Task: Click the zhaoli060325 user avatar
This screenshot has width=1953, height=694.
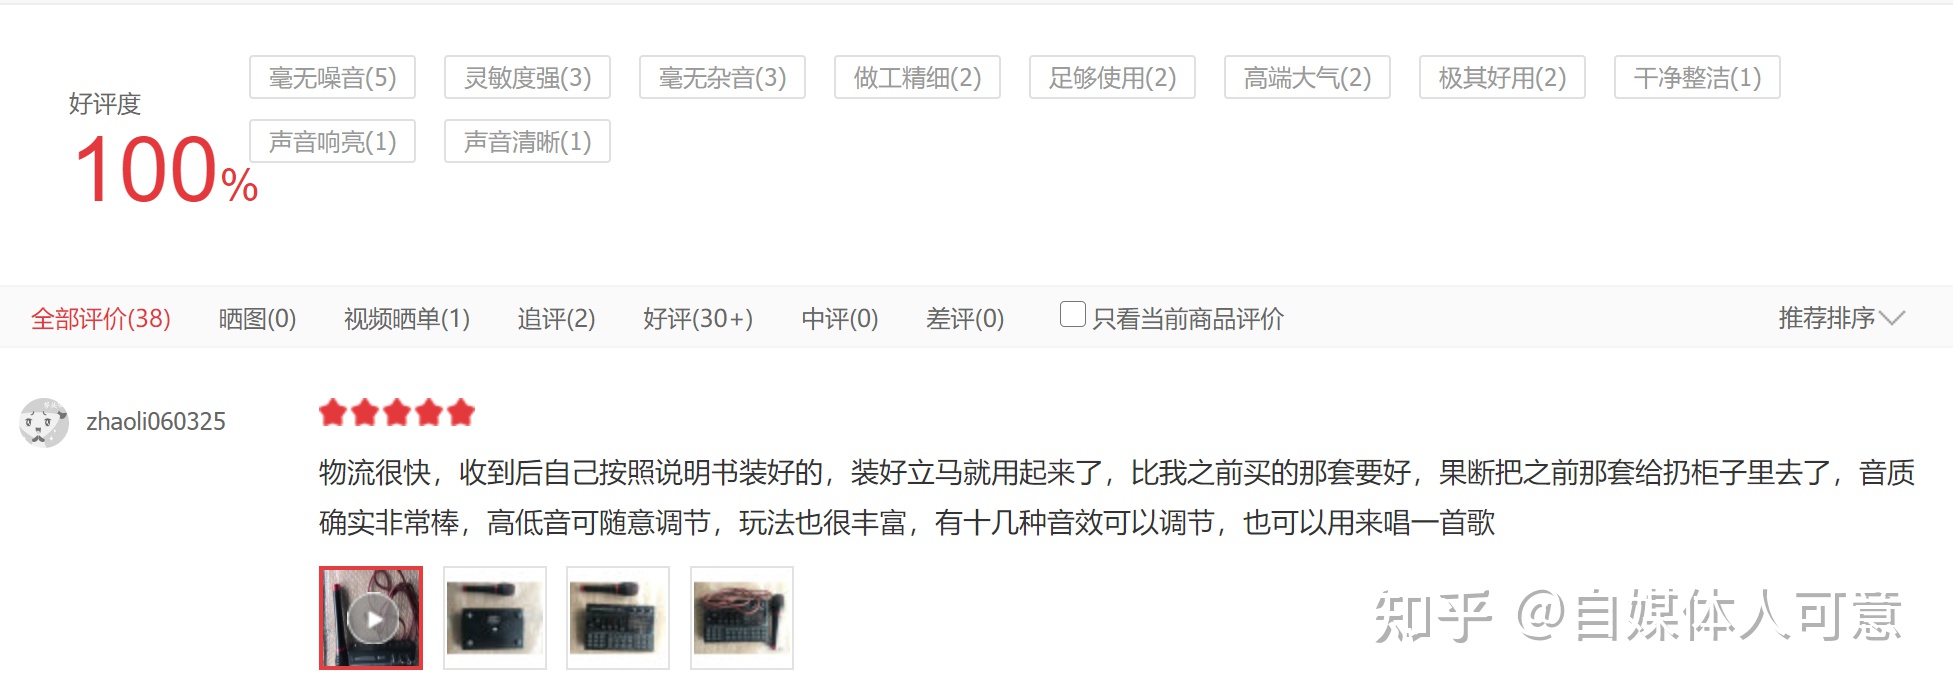Action: 43,422
